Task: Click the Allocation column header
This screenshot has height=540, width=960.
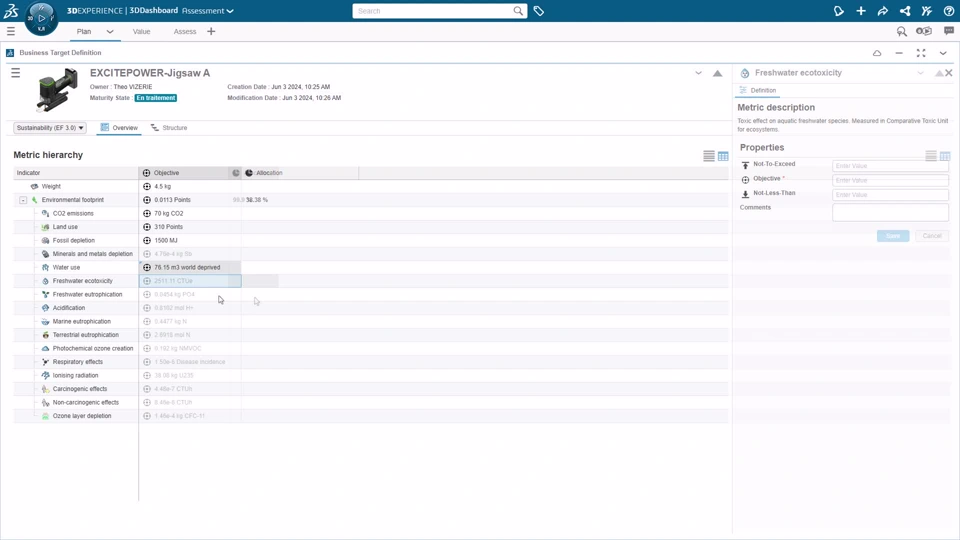Action: click(269, 173)
